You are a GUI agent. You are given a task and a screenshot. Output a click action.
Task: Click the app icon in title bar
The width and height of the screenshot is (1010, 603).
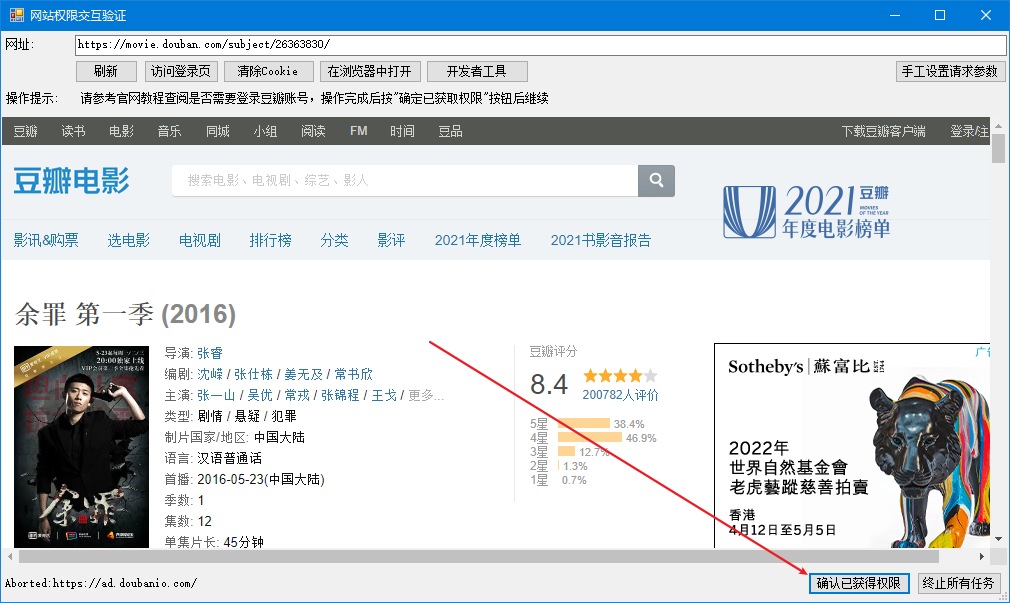point(17,15)
